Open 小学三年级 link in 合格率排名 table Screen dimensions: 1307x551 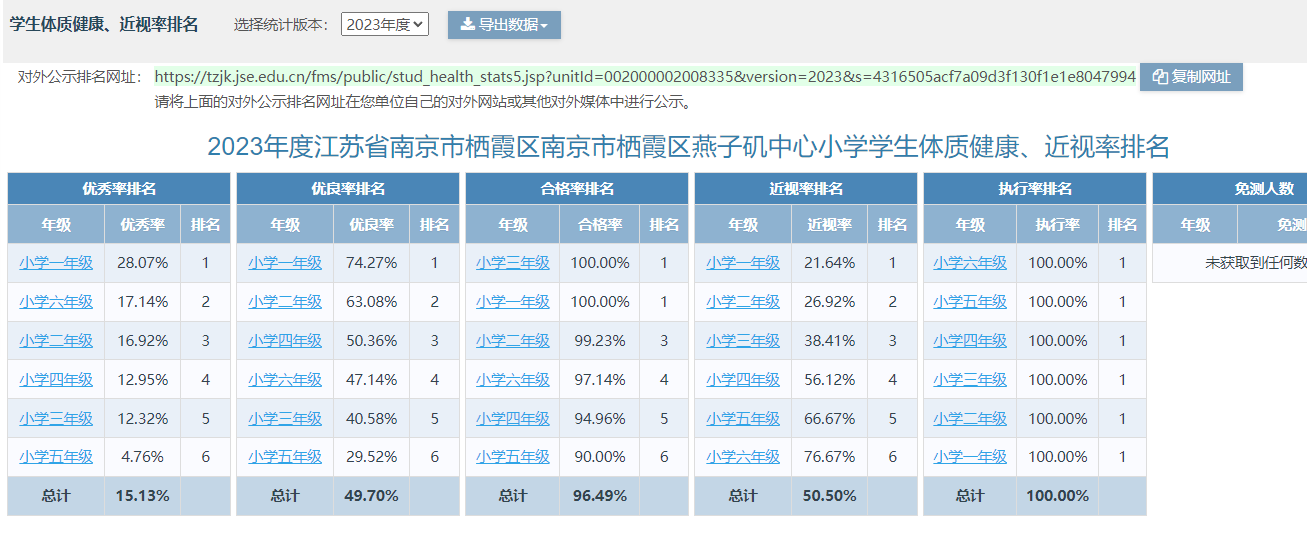click(x=513, y=263)
